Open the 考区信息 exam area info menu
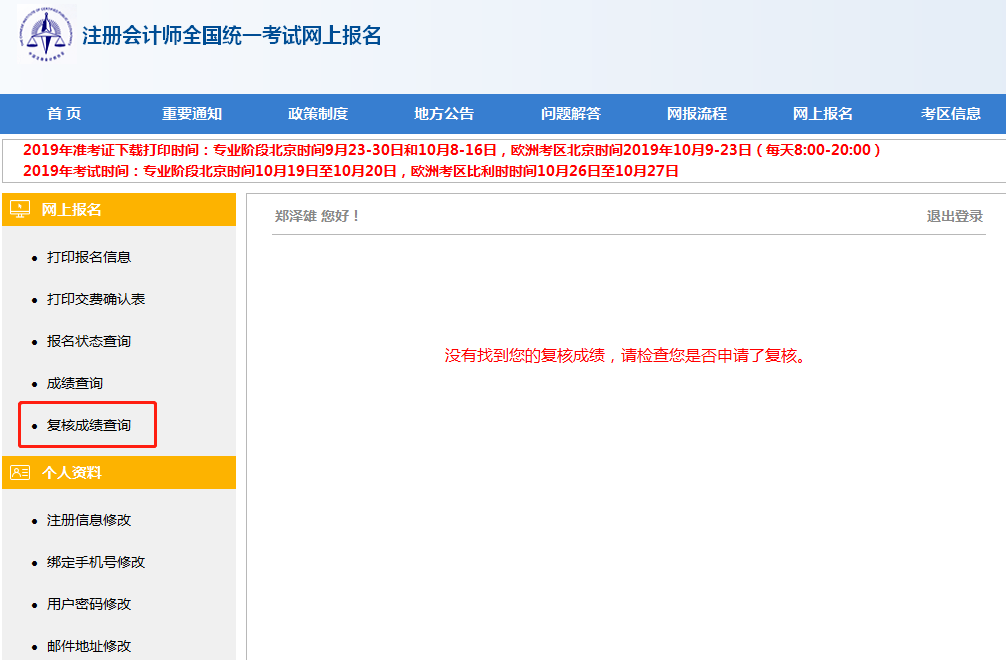The height and width of the screenshot is (660, 1006). (948, 113)
